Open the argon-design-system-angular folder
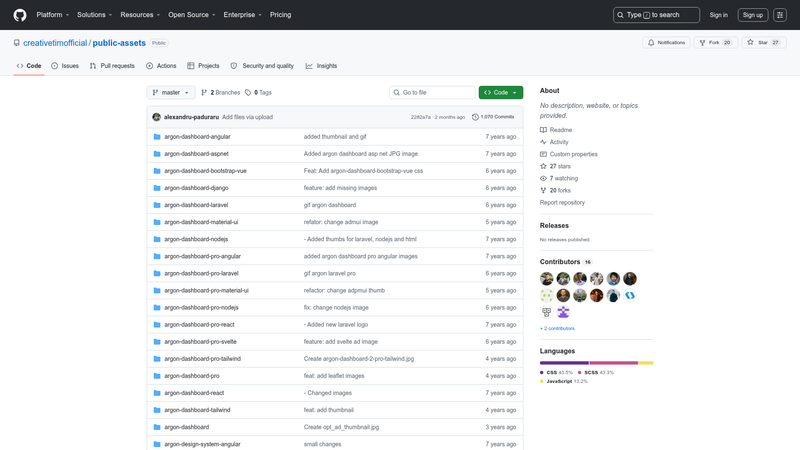This screenshot has width=800, height=450. (x=202, y=444)
